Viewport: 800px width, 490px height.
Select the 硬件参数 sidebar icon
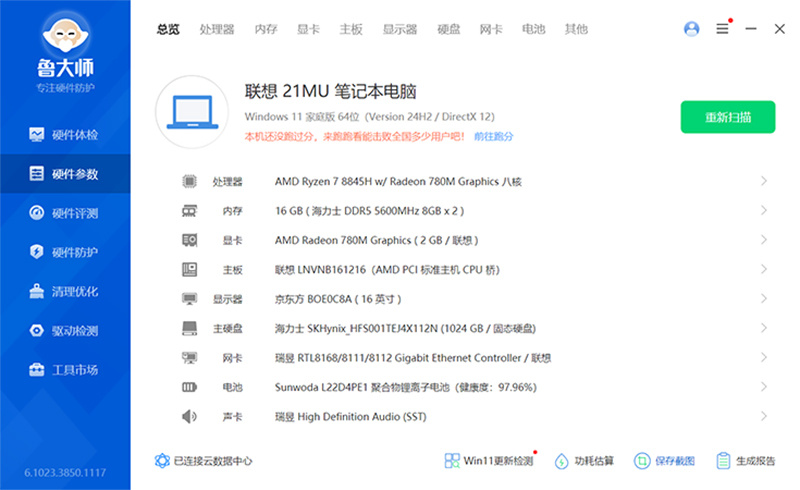coord(37,174)
